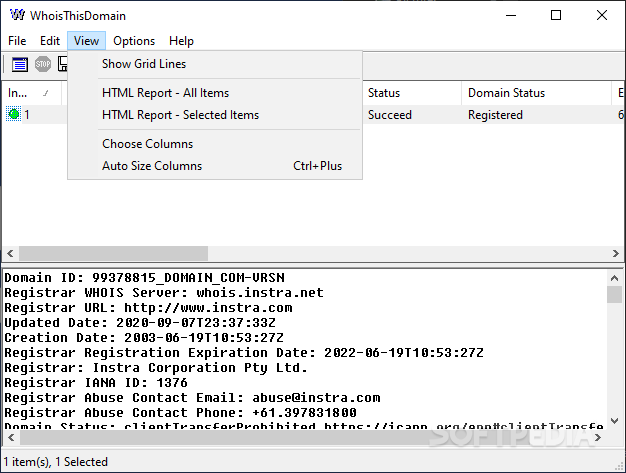Select Auto Size Columns entry
The height and width of the screenshot is (473, 626).
(x=215, y=166)
